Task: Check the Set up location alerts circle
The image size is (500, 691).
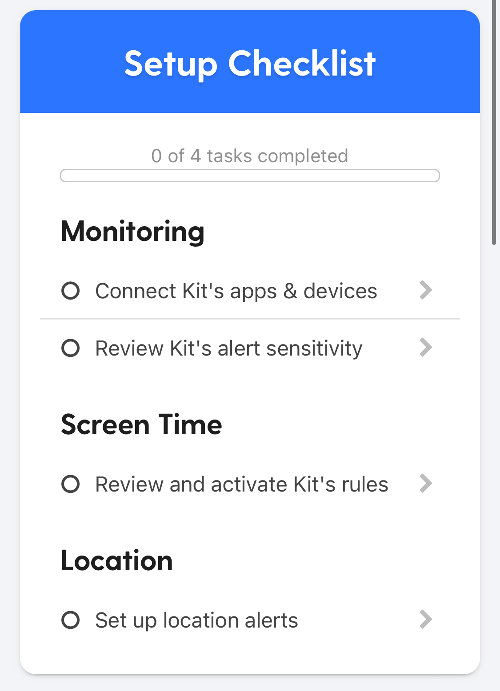Action: pyautogui.click(x=70, y=620)
